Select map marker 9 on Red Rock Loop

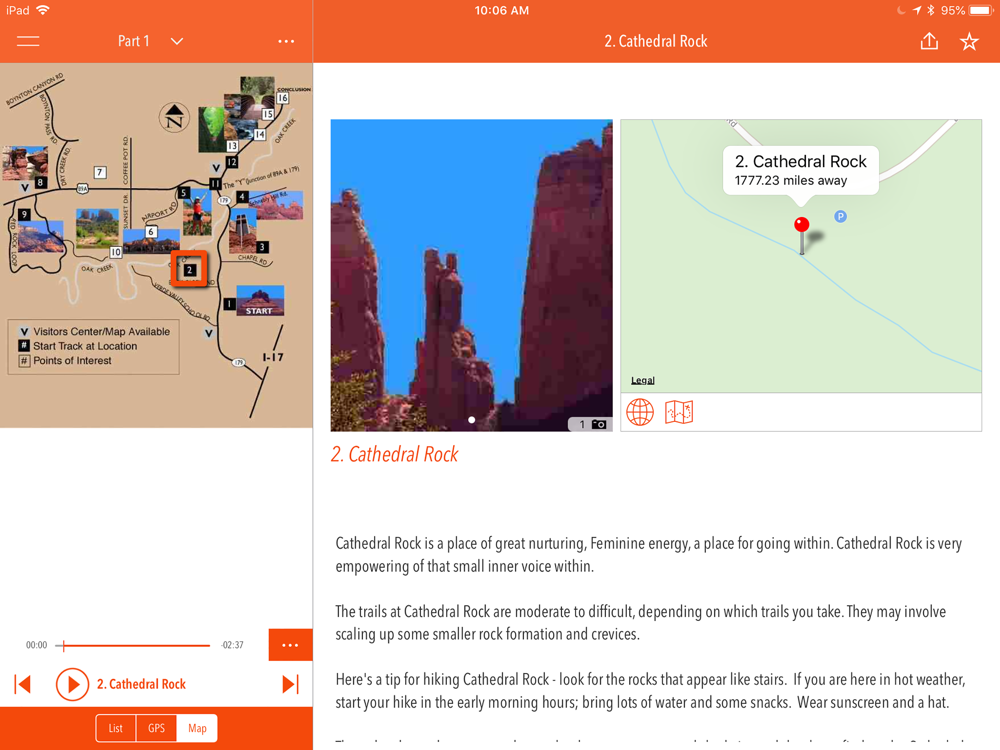[24, 214]
